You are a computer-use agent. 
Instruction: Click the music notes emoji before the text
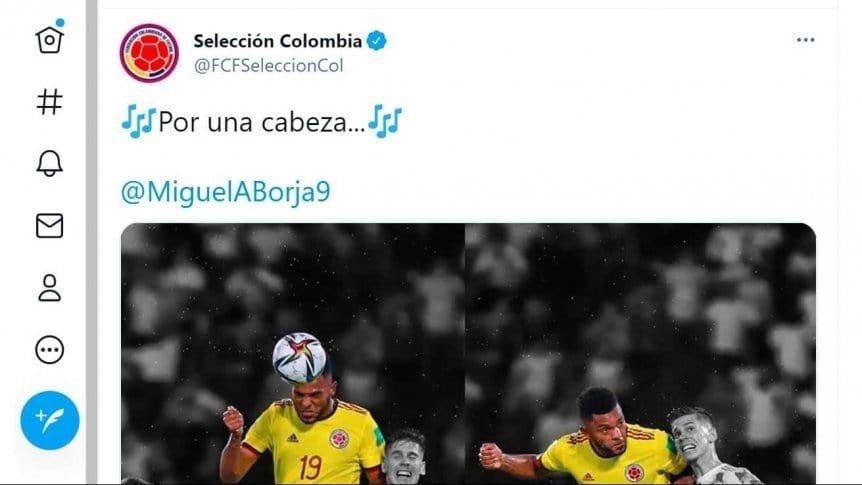tap(139, 122)
